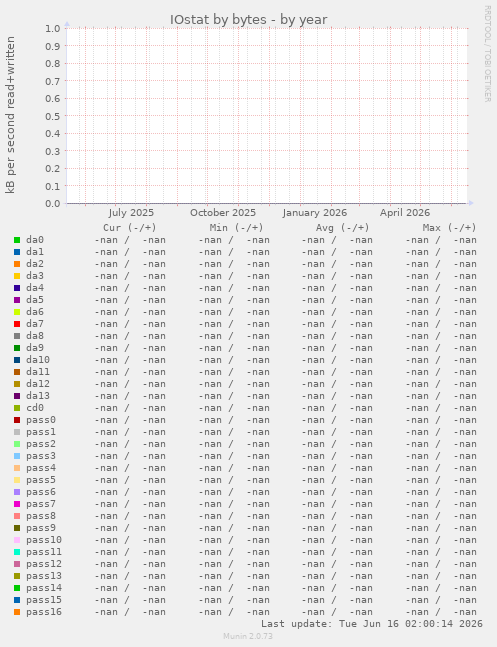Select the da1 legend label
This screenshot has width=497, height=647.
[x=35, y=252]
